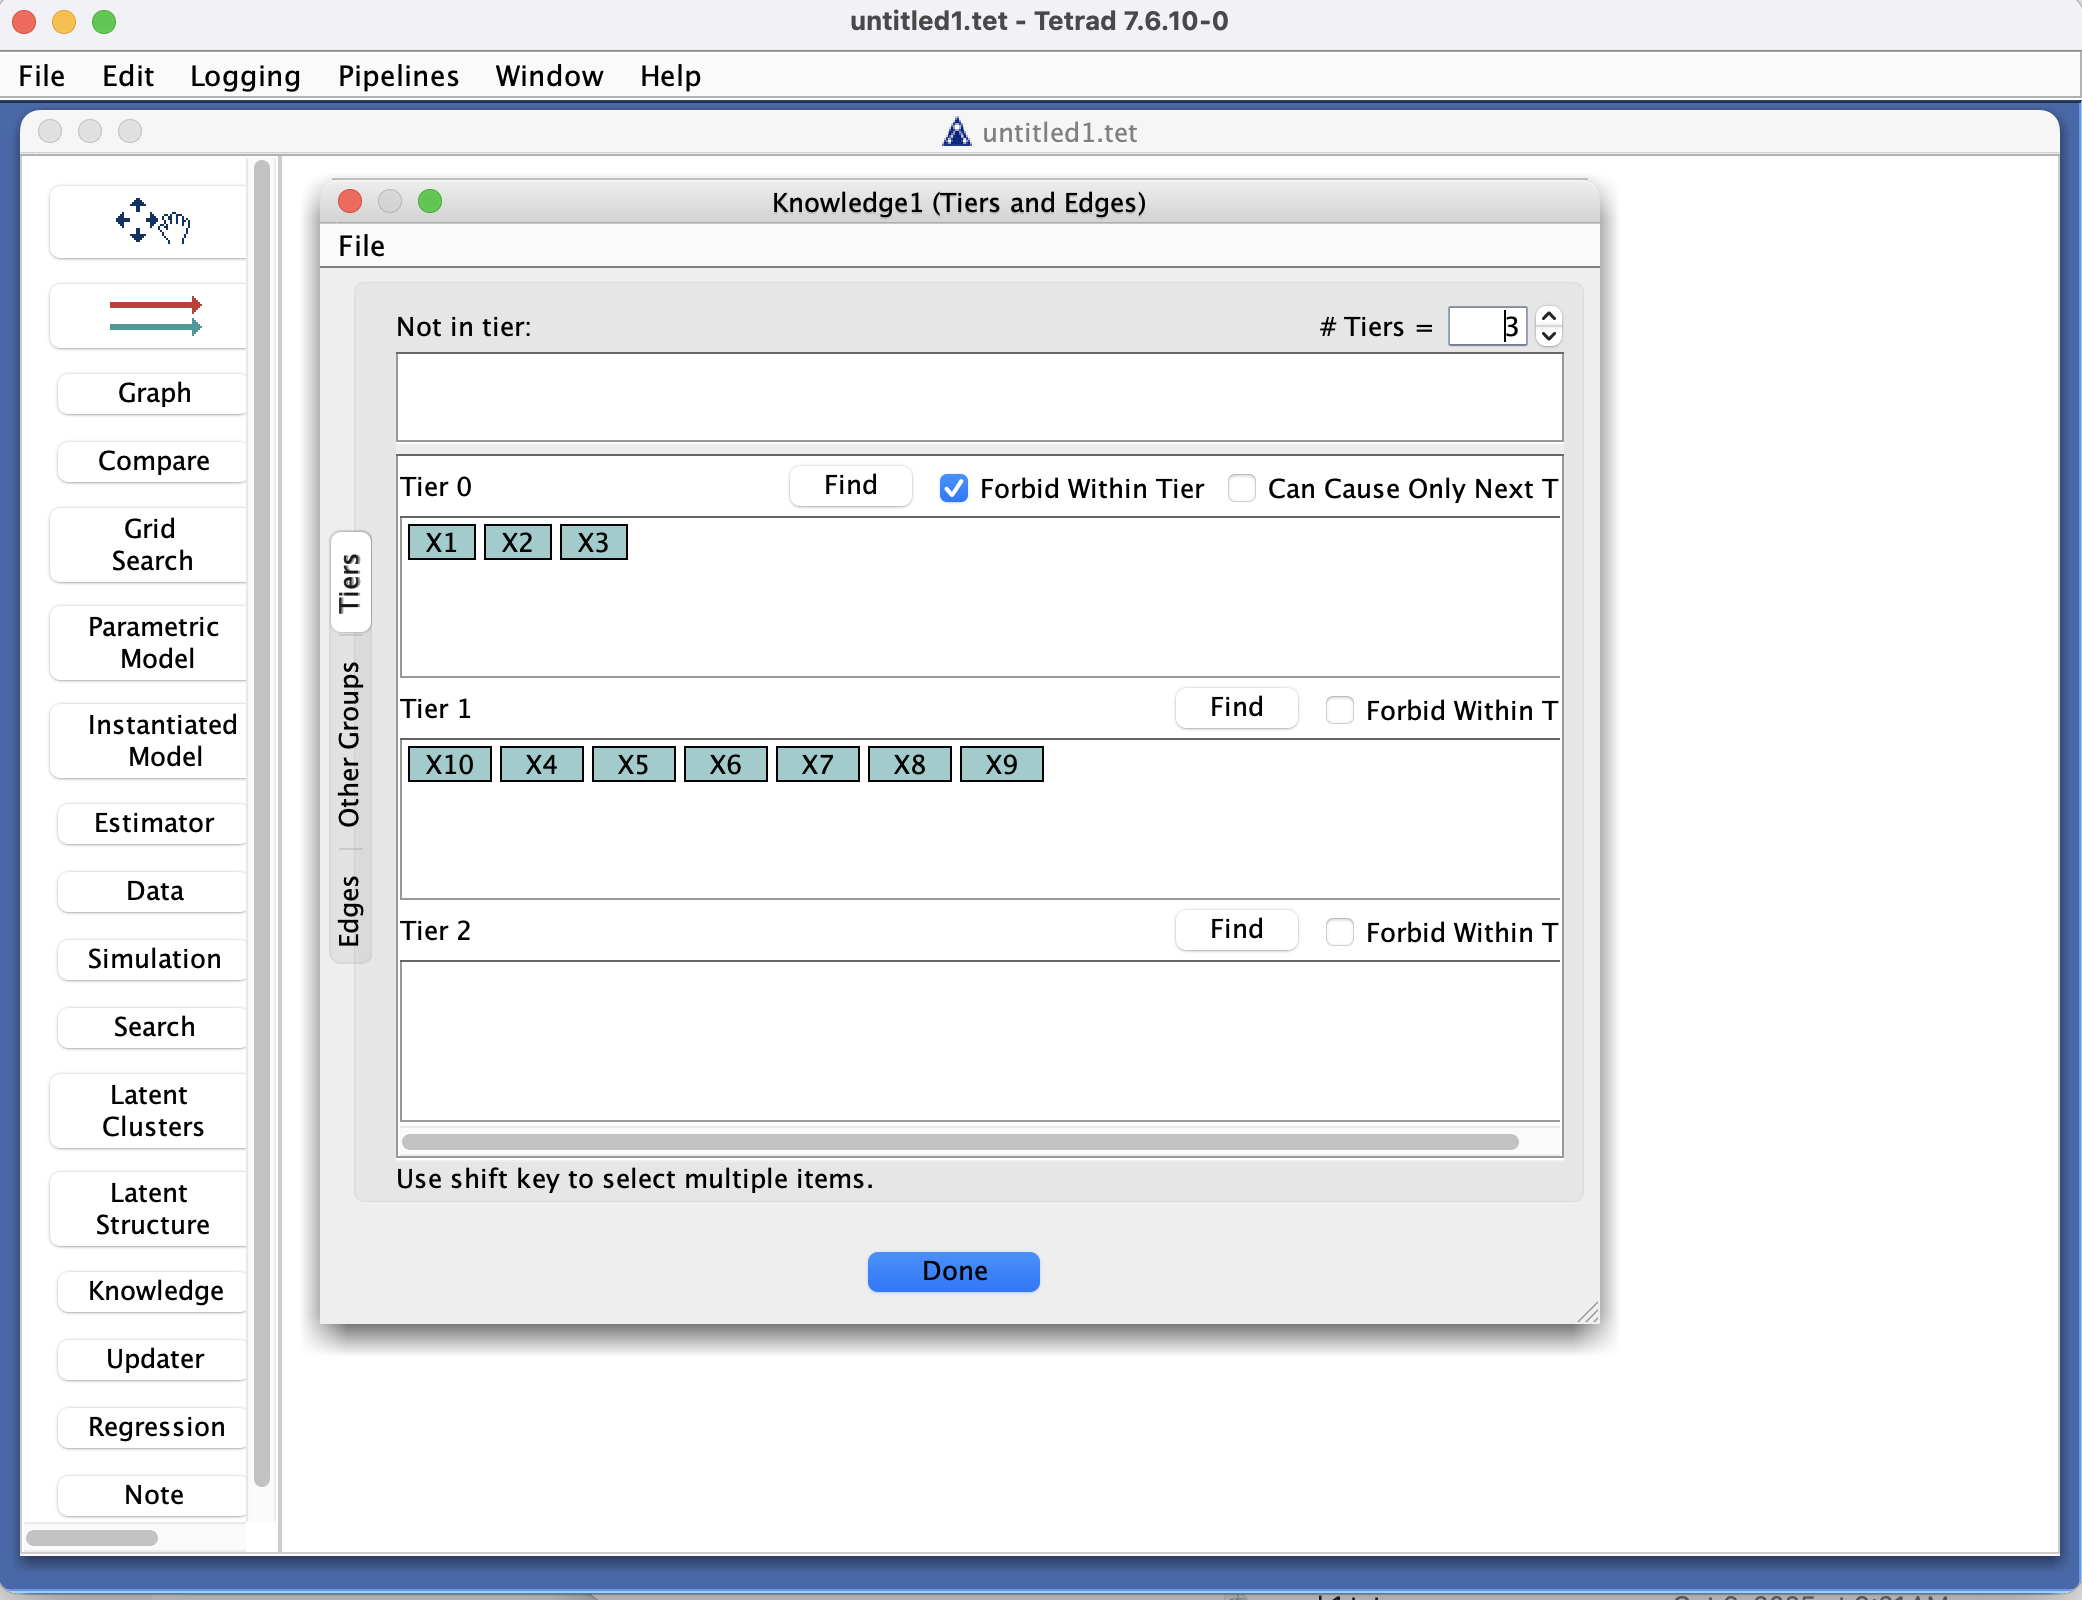Click Find button for Tier 1
This screenshot has width=2082, height=1600.
coord(1237,708)
